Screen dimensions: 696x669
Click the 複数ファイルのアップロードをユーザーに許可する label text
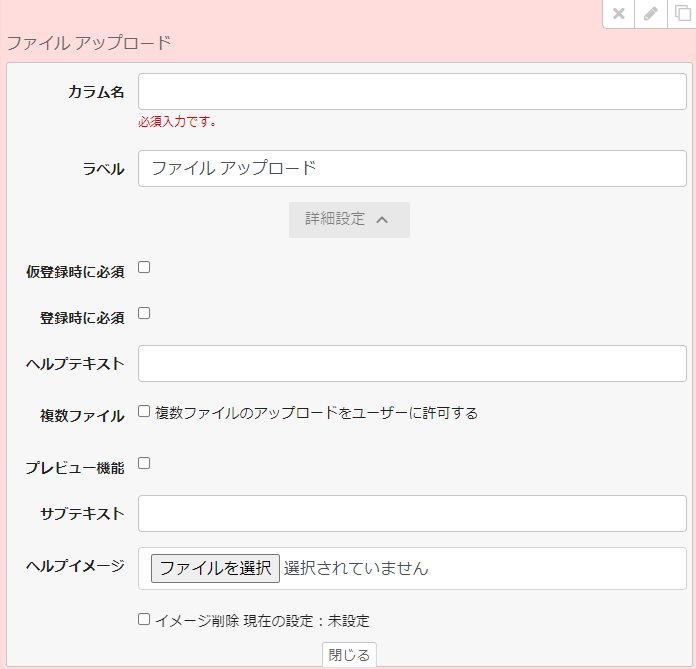pos(316,412)
